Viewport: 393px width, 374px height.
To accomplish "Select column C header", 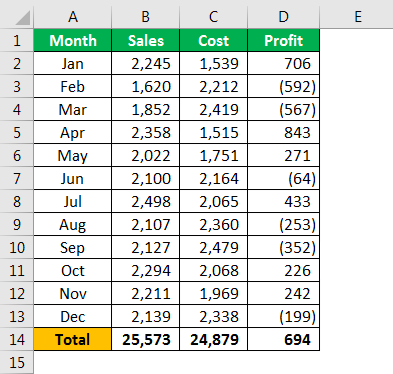I will 214,17.
